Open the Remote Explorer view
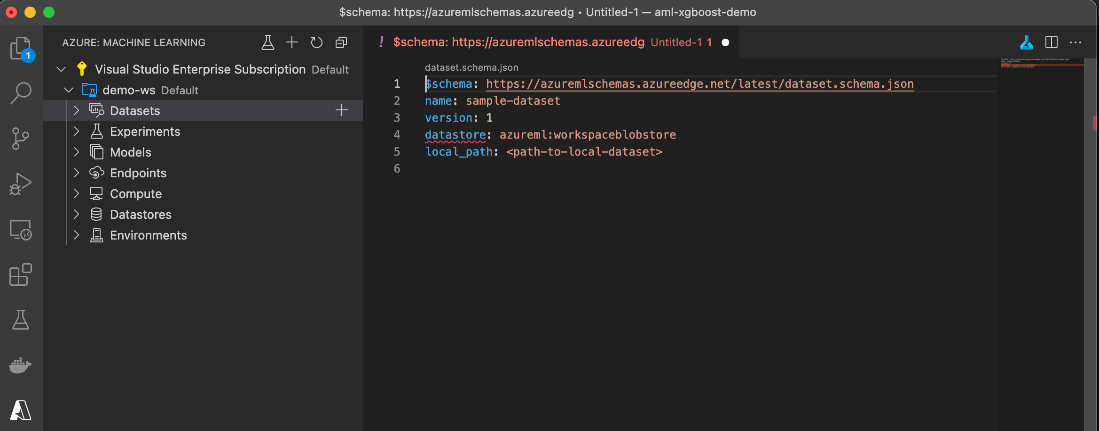This screenshot has height=431, width=1099. [x=21, y=230]
